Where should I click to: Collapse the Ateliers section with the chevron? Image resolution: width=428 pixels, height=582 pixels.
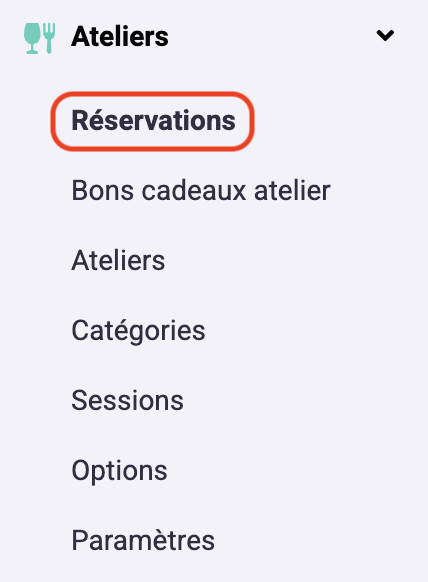tap(385, 36)
